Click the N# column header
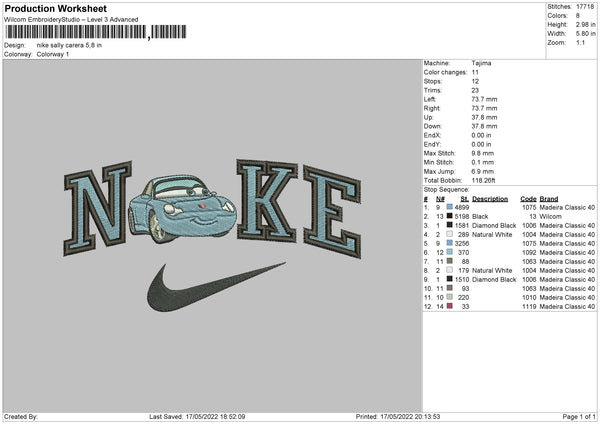 [440, 199]
